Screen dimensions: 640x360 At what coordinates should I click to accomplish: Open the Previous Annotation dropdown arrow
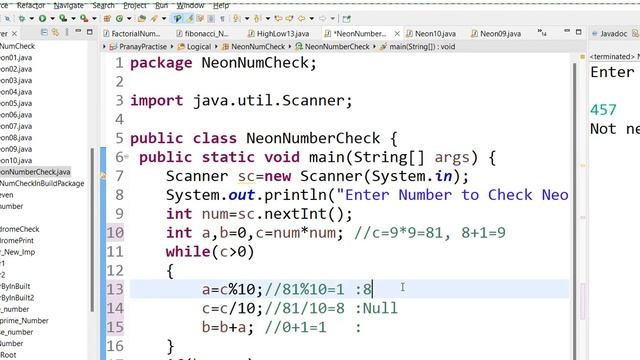tap(268, 18)
